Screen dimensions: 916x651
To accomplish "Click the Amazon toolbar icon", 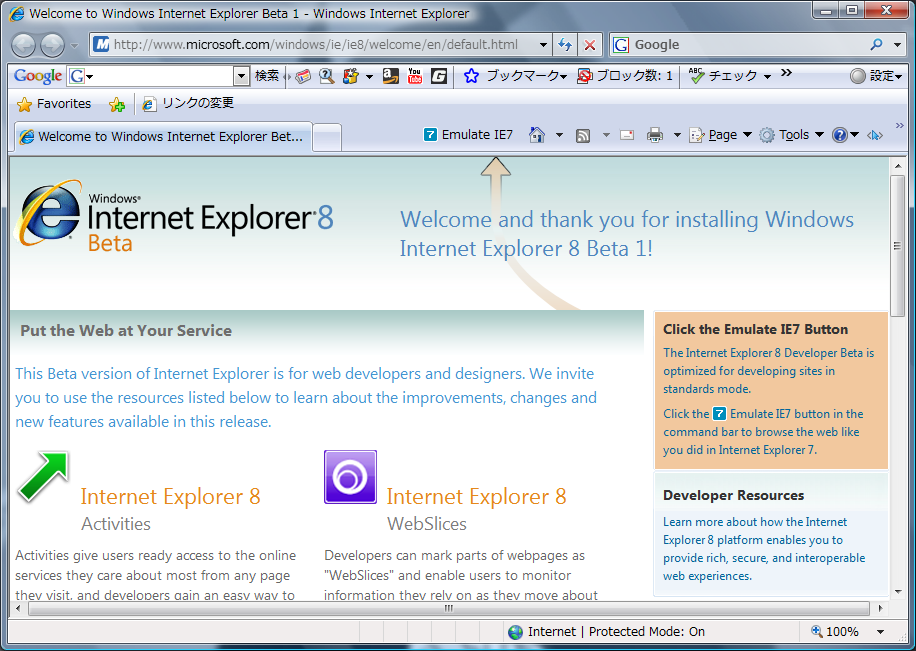I will coord(391,76).
